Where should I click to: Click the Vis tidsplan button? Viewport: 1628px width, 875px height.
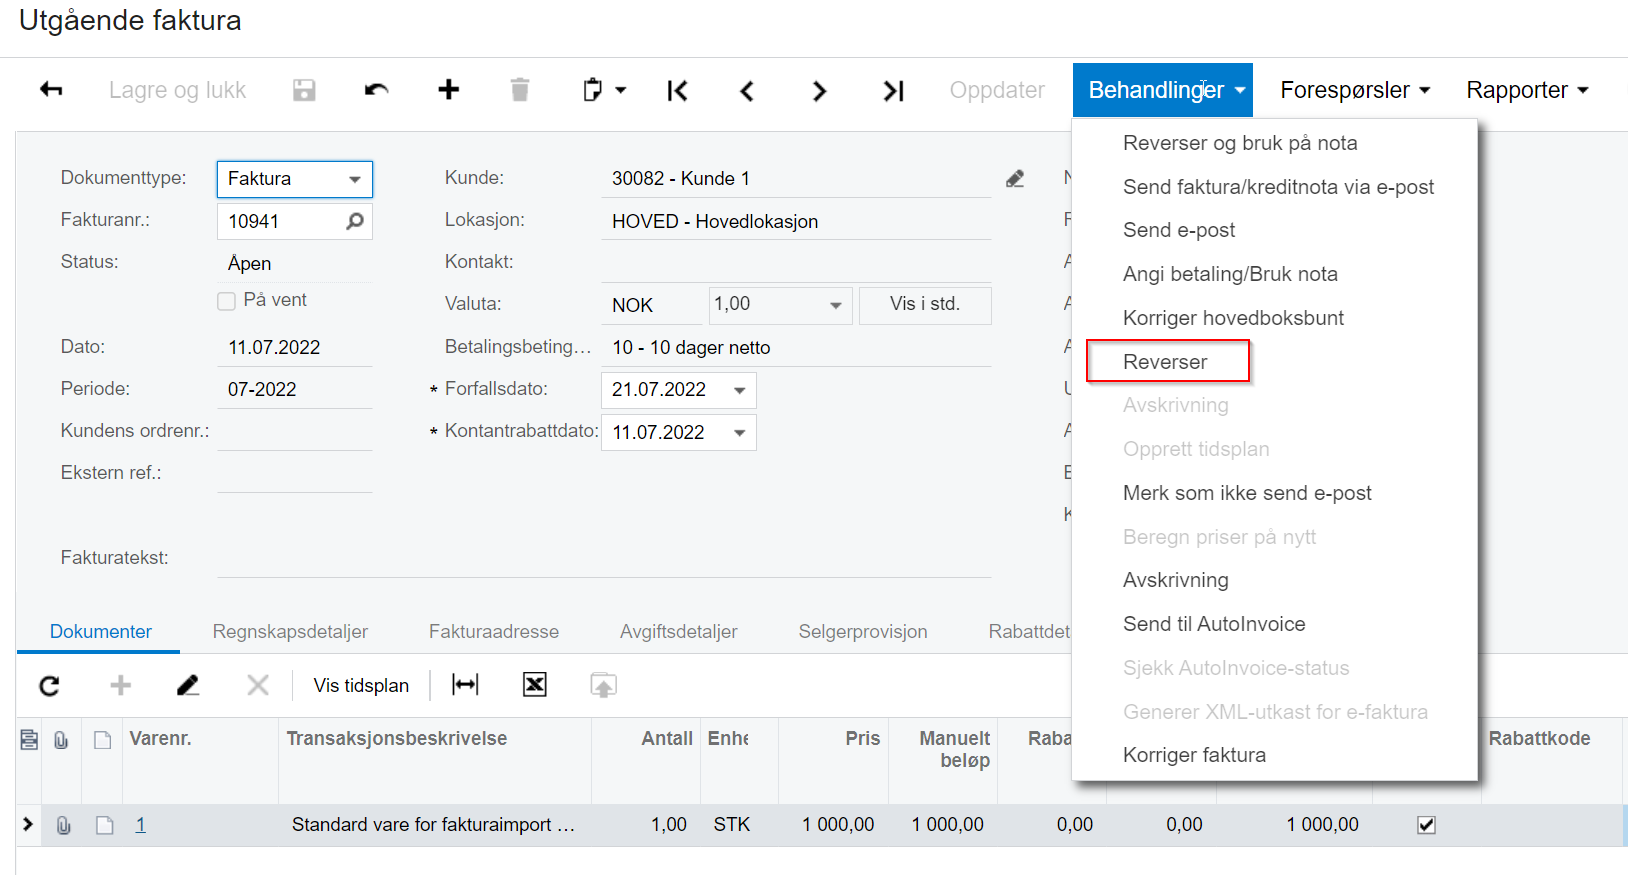361,685
